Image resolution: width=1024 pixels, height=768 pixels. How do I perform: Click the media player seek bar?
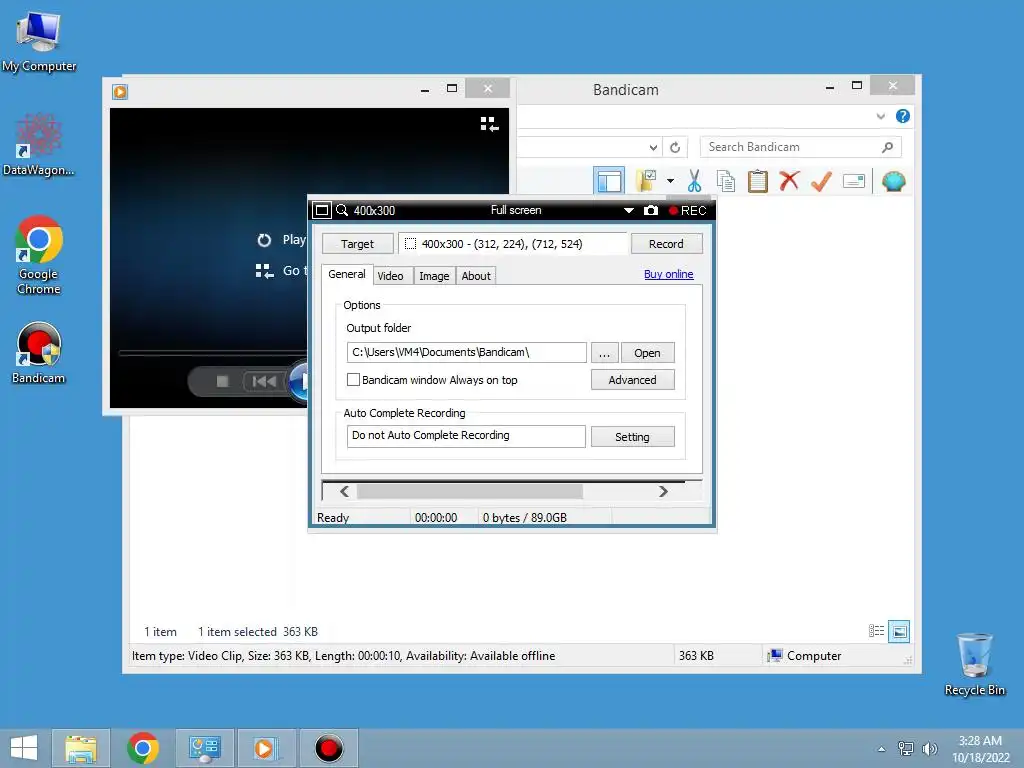coord(213,353)
